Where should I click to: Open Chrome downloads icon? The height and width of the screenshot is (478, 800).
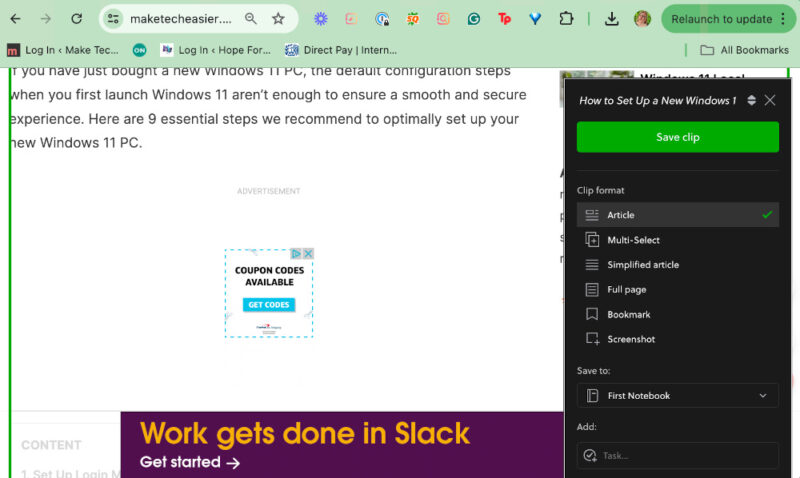point(611,19)
